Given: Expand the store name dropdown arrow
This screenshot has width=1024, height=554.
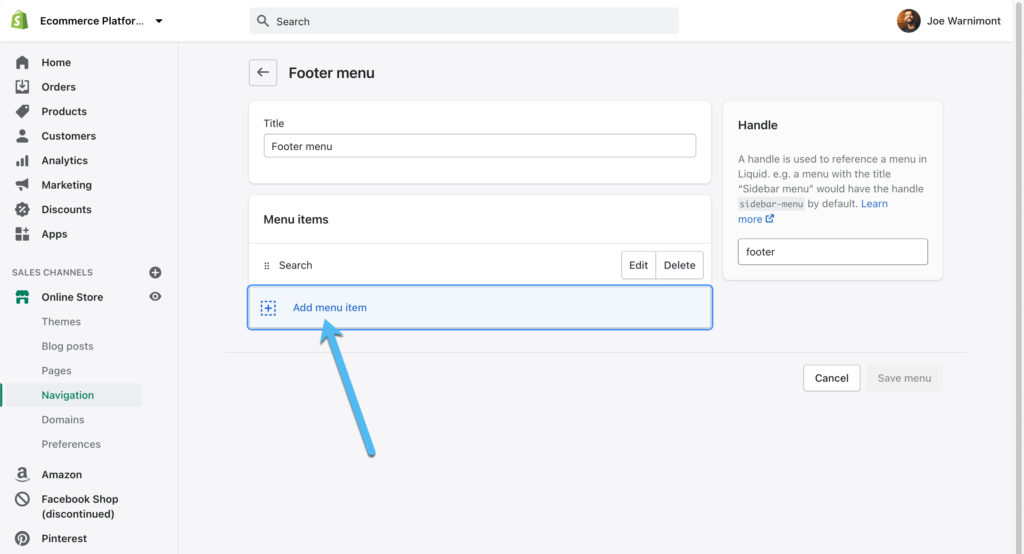Looking at the screenshot, I should (x=159, y=21).
